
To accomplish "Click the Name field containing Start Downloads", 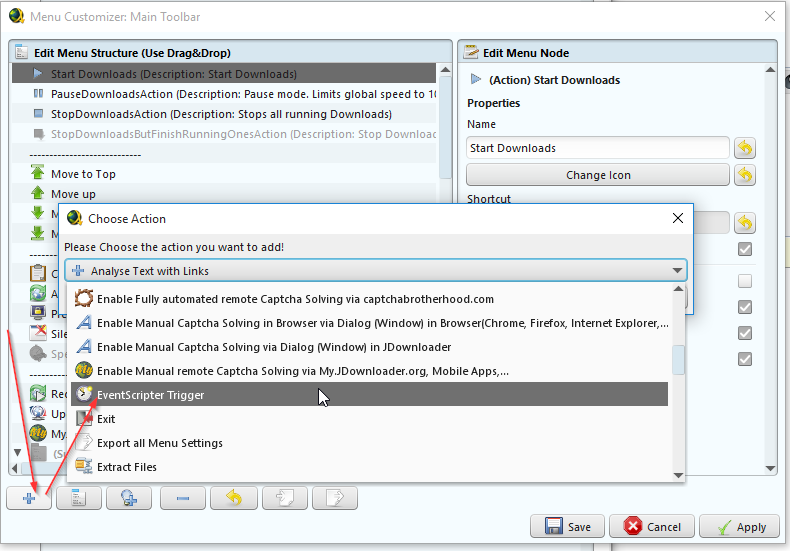I will pos(598,148).
